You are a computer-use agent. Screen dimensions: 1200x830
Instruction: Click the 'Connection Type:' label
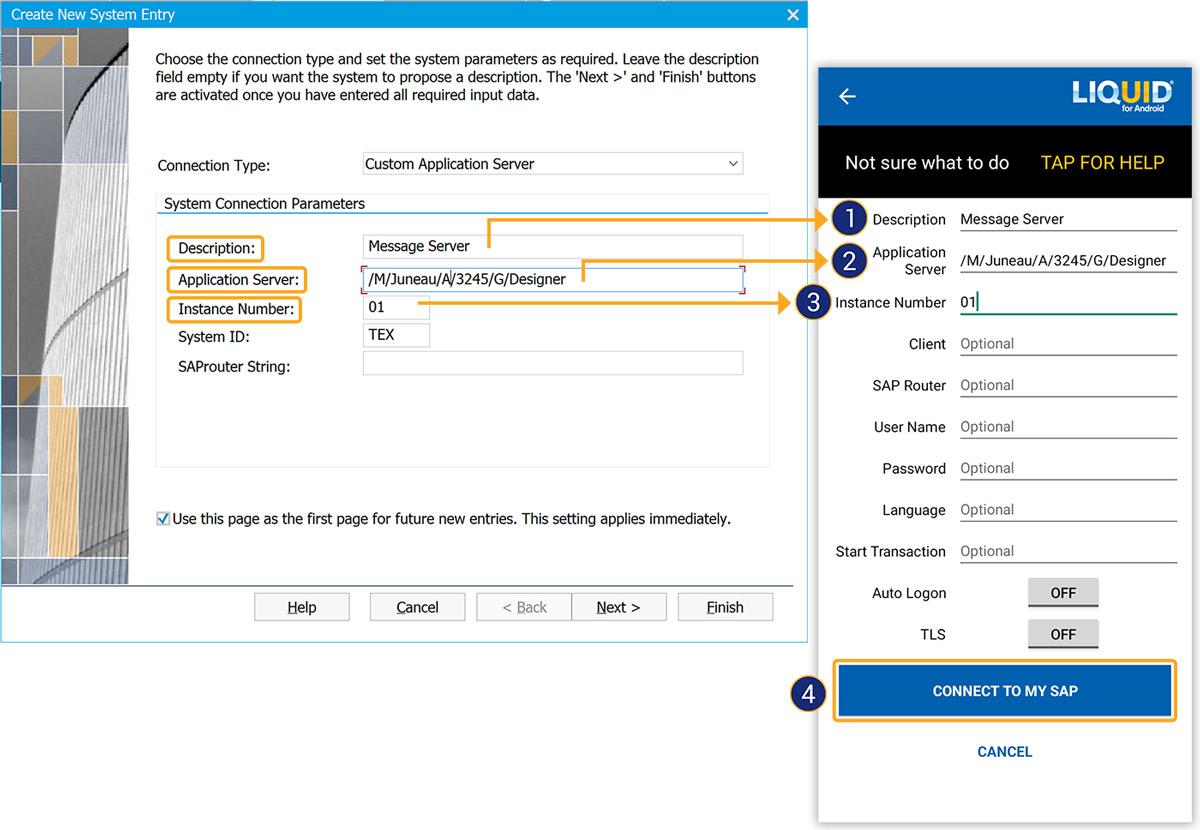click(214, 165)
